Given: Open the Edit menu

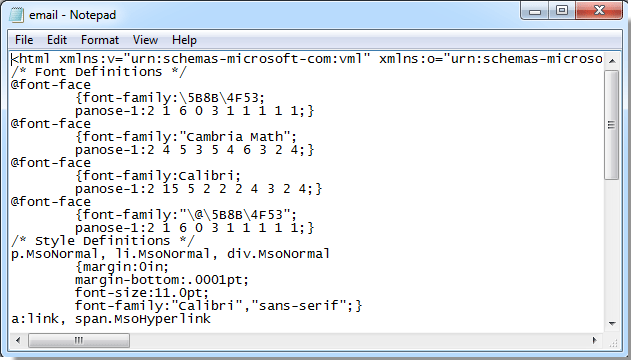Looking at the screenshot, I should [57, 40].
